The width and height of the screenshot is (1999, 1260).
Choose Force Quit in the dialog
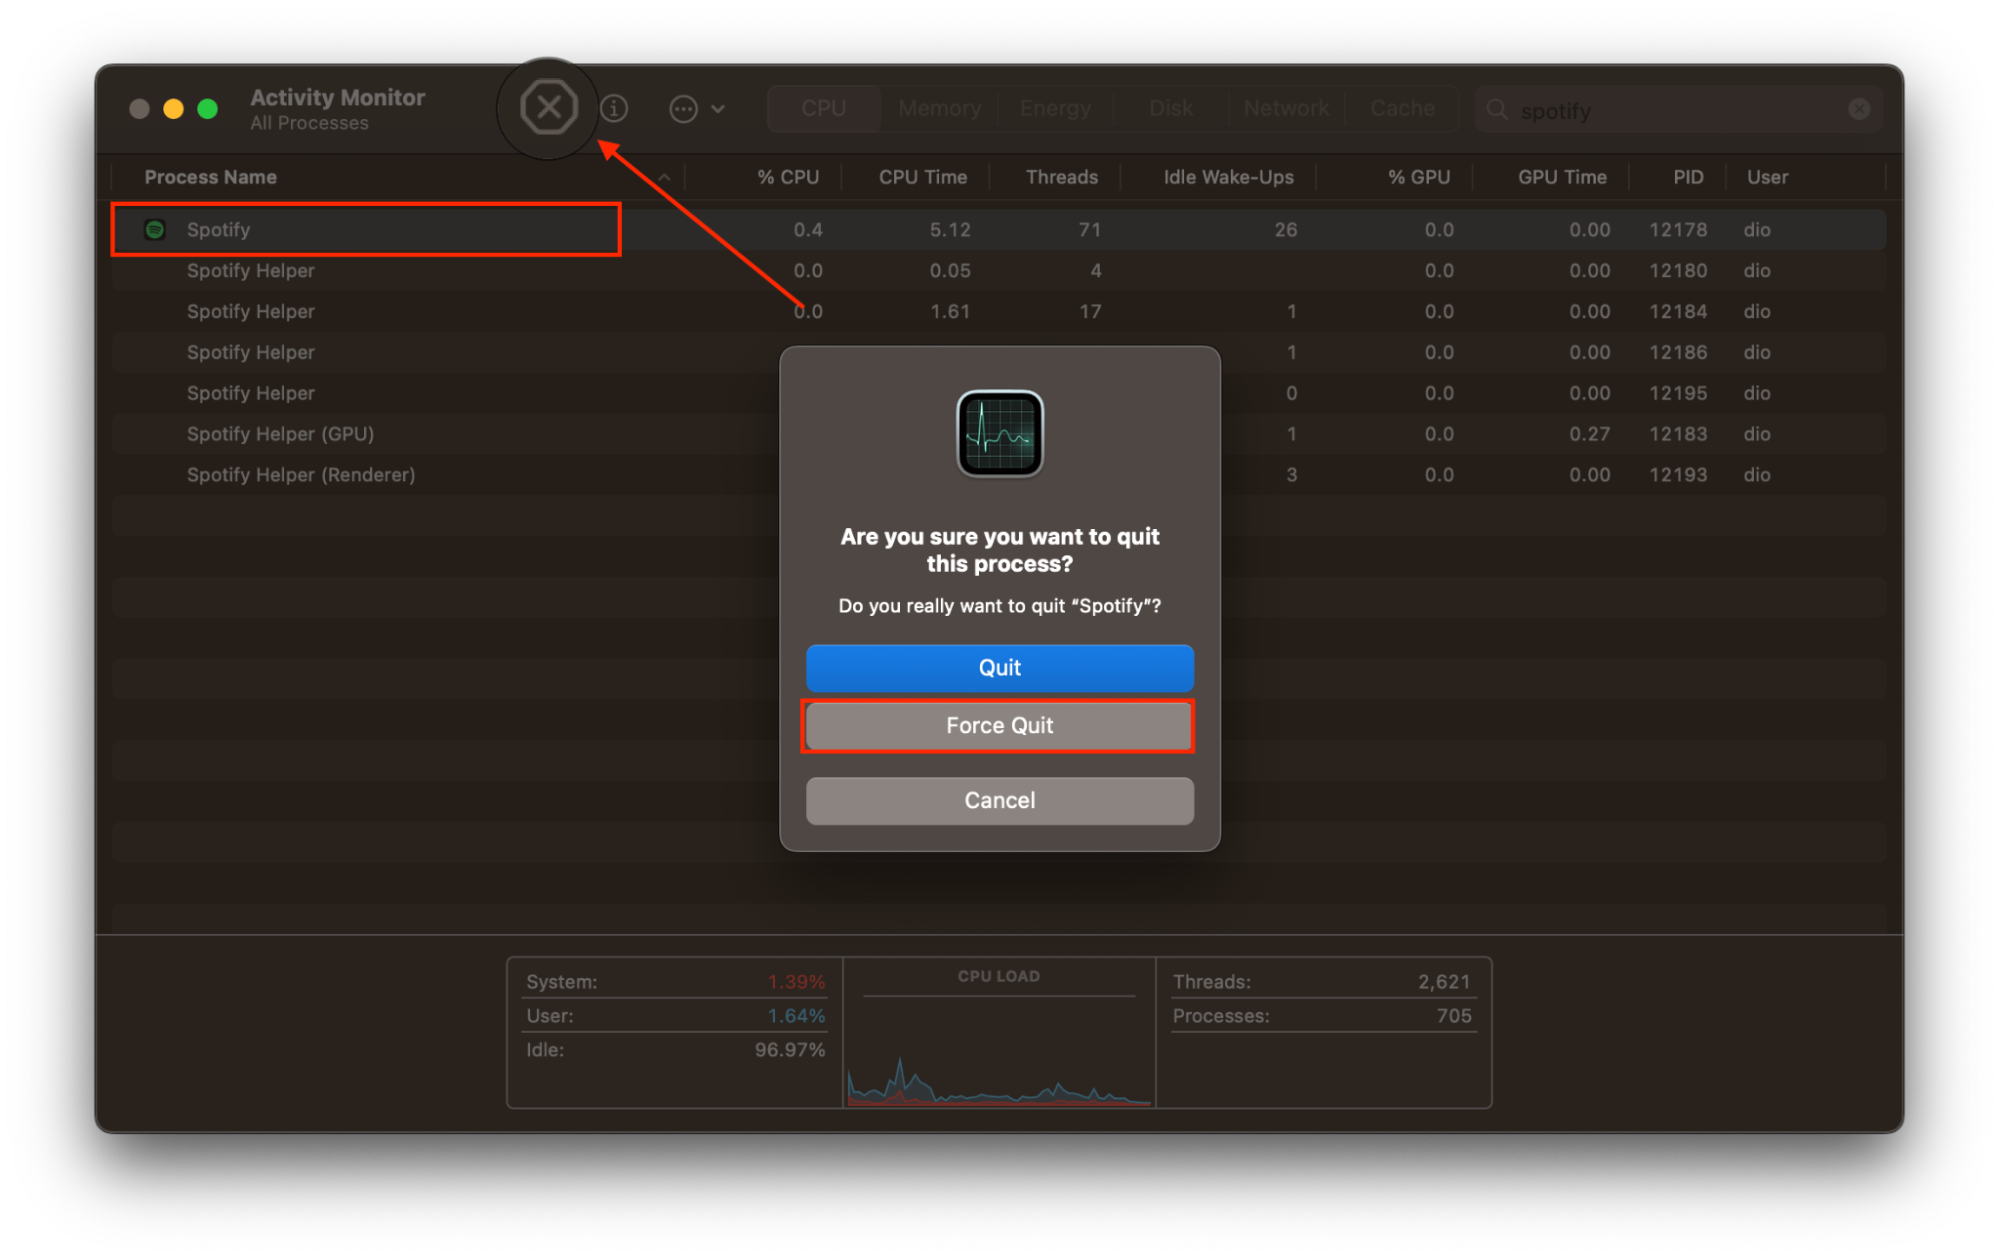999,726
